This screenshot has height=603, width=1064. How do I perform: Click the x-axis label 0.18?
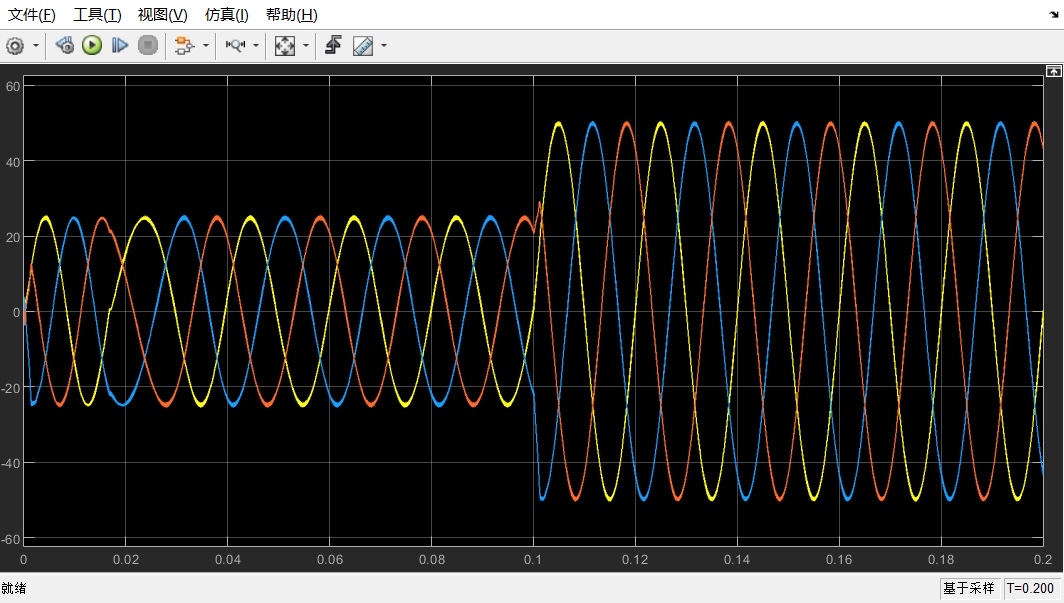941,560
